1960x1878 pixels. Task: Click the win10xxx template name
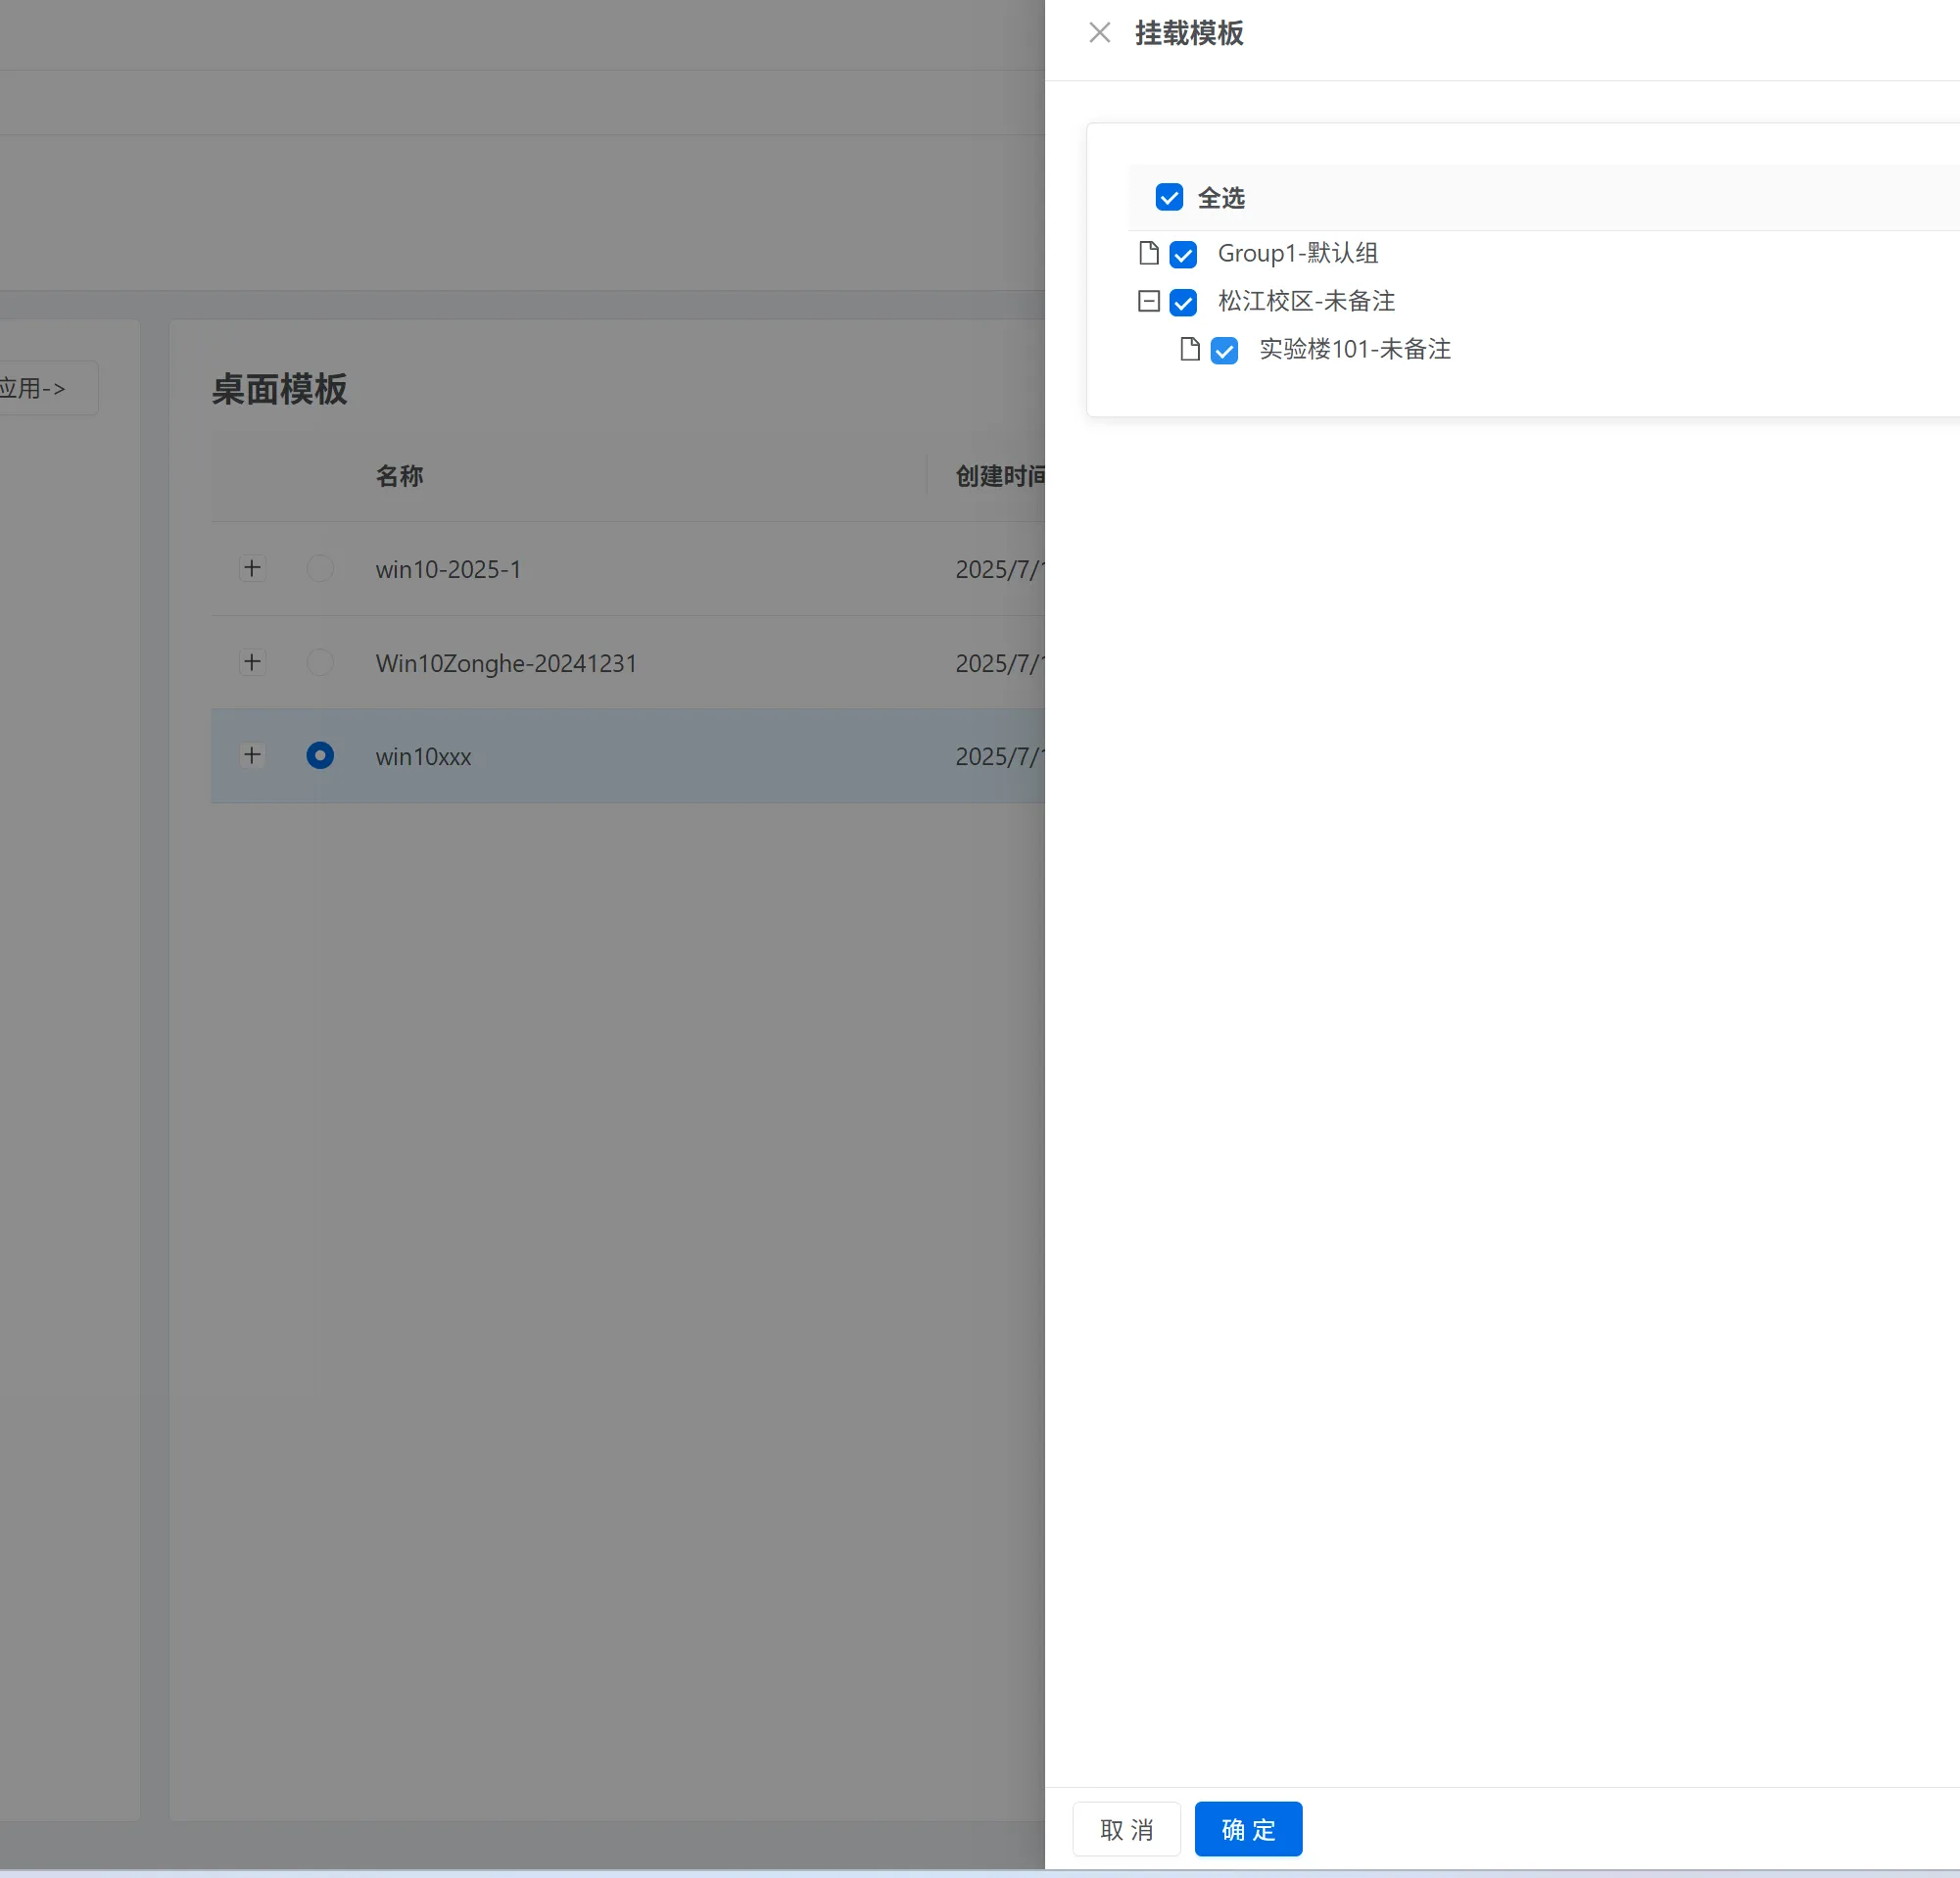point(423,757)
